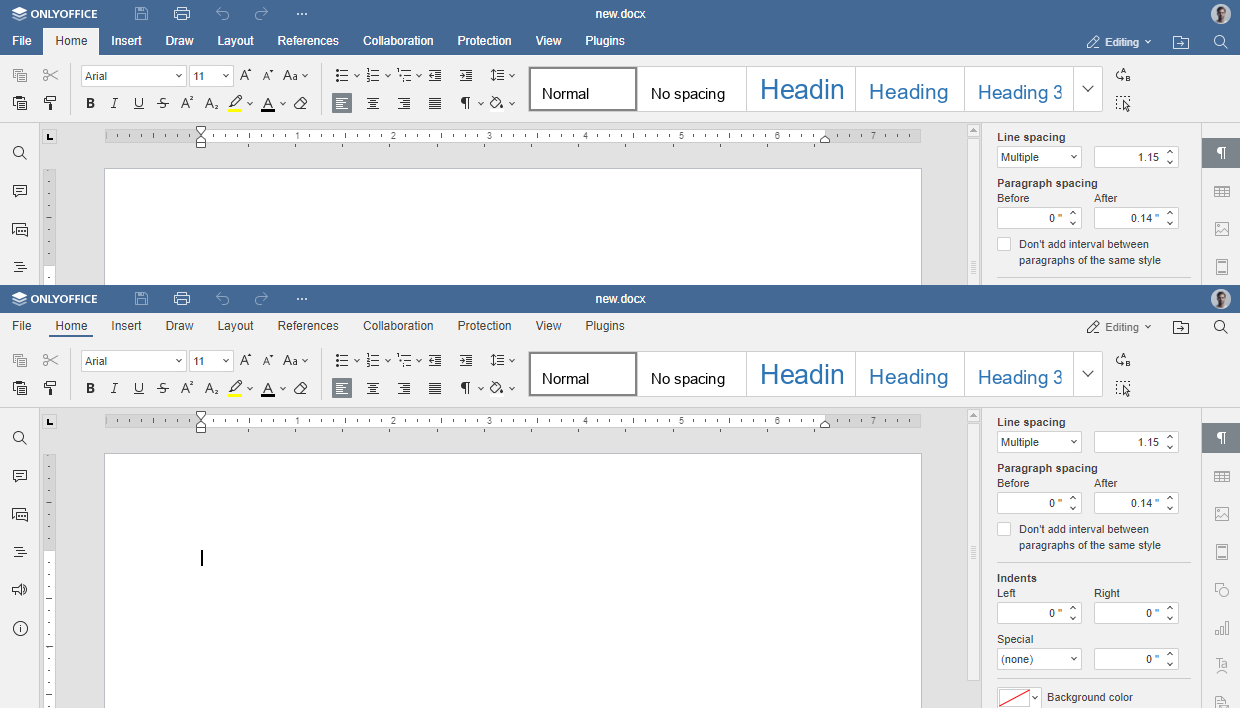Click the Left indent input field
Screen dimensions: 1240x708
pos(1030,613)
